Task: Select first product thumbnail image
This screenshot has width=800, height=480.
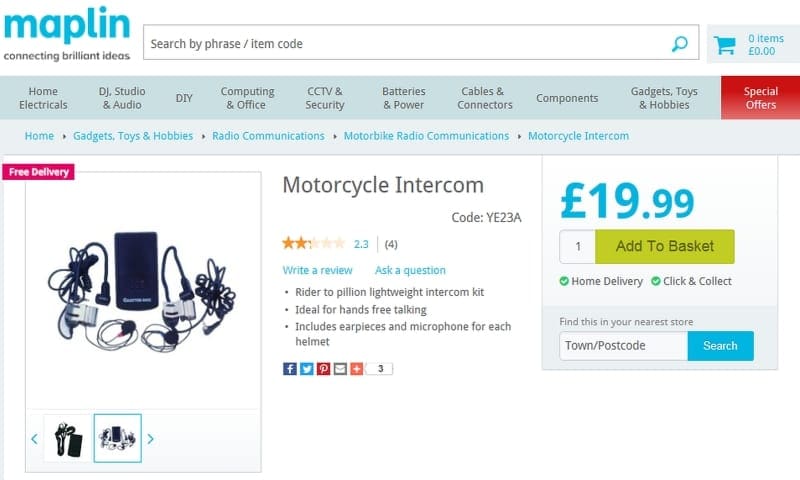Action: pos(67,439)
